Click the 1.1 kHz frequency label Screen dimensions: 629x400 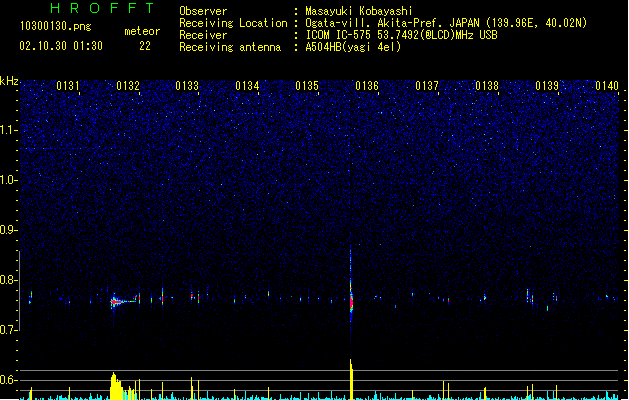point(8,130)
